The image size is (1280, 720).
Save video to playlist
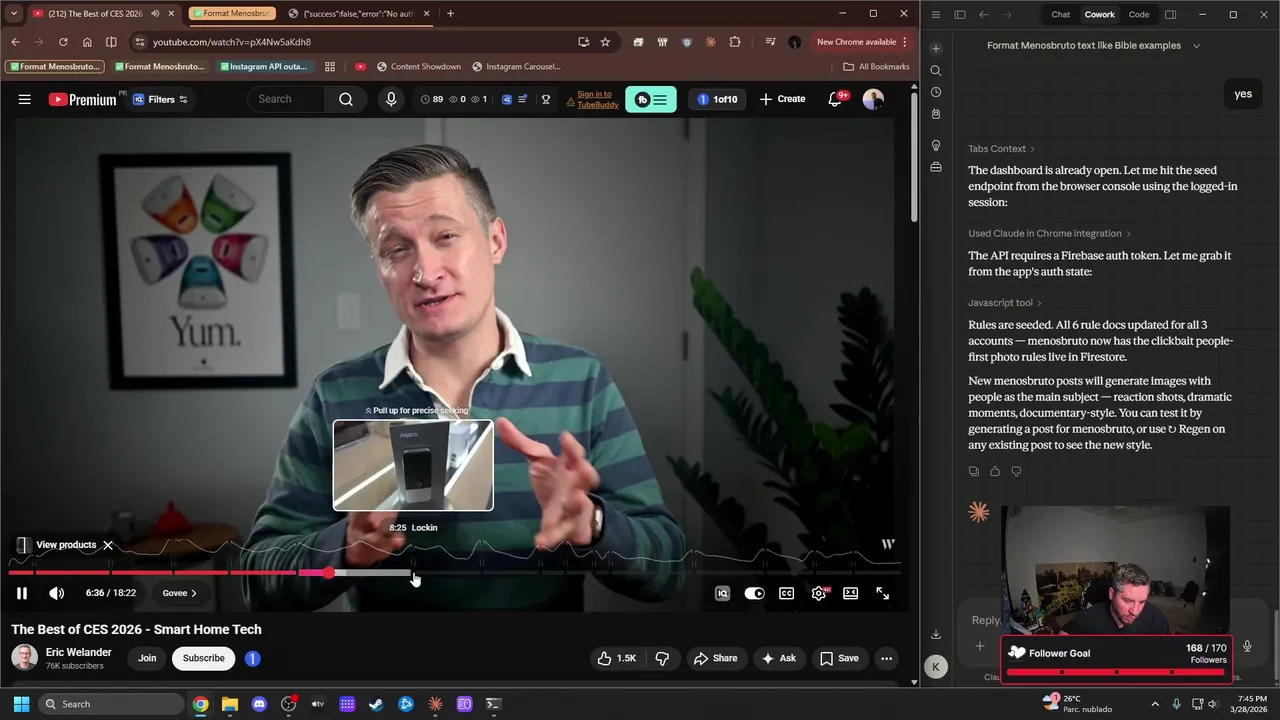(x=839, y=658)
